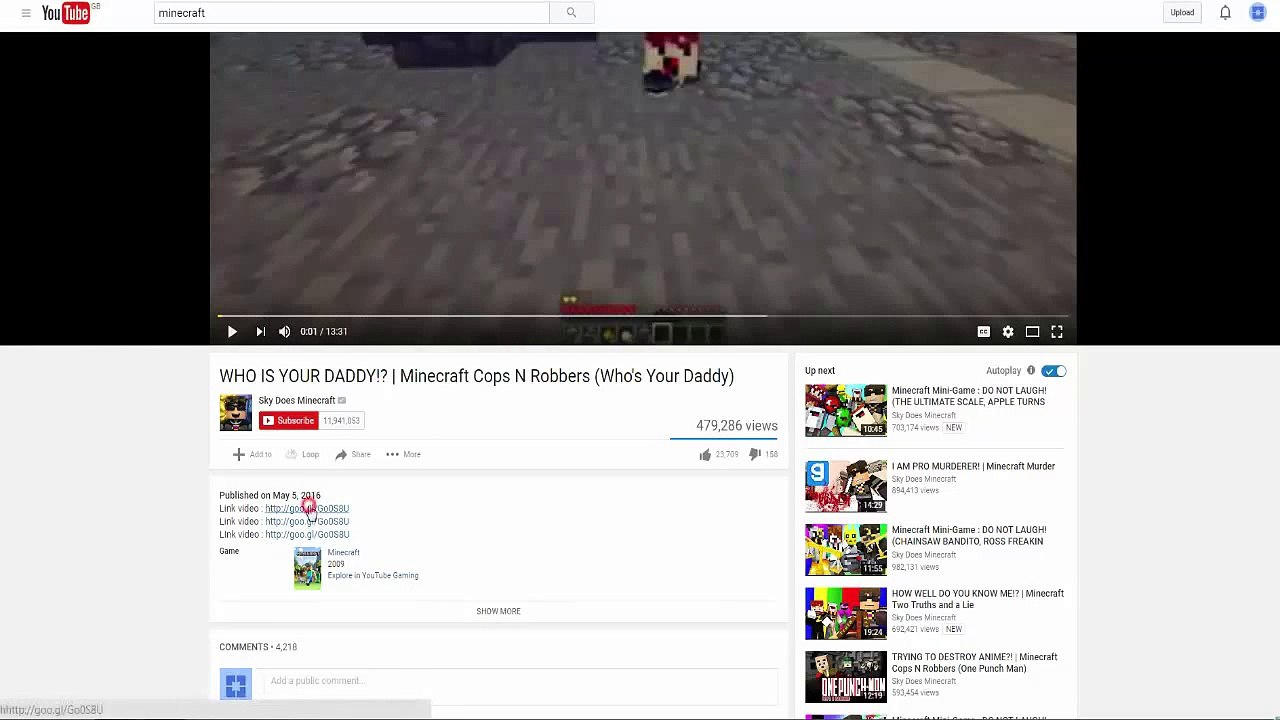Seek using the video progress bar
The width and height of the screenshot is (1280, 720).
[x=643, y=316]
